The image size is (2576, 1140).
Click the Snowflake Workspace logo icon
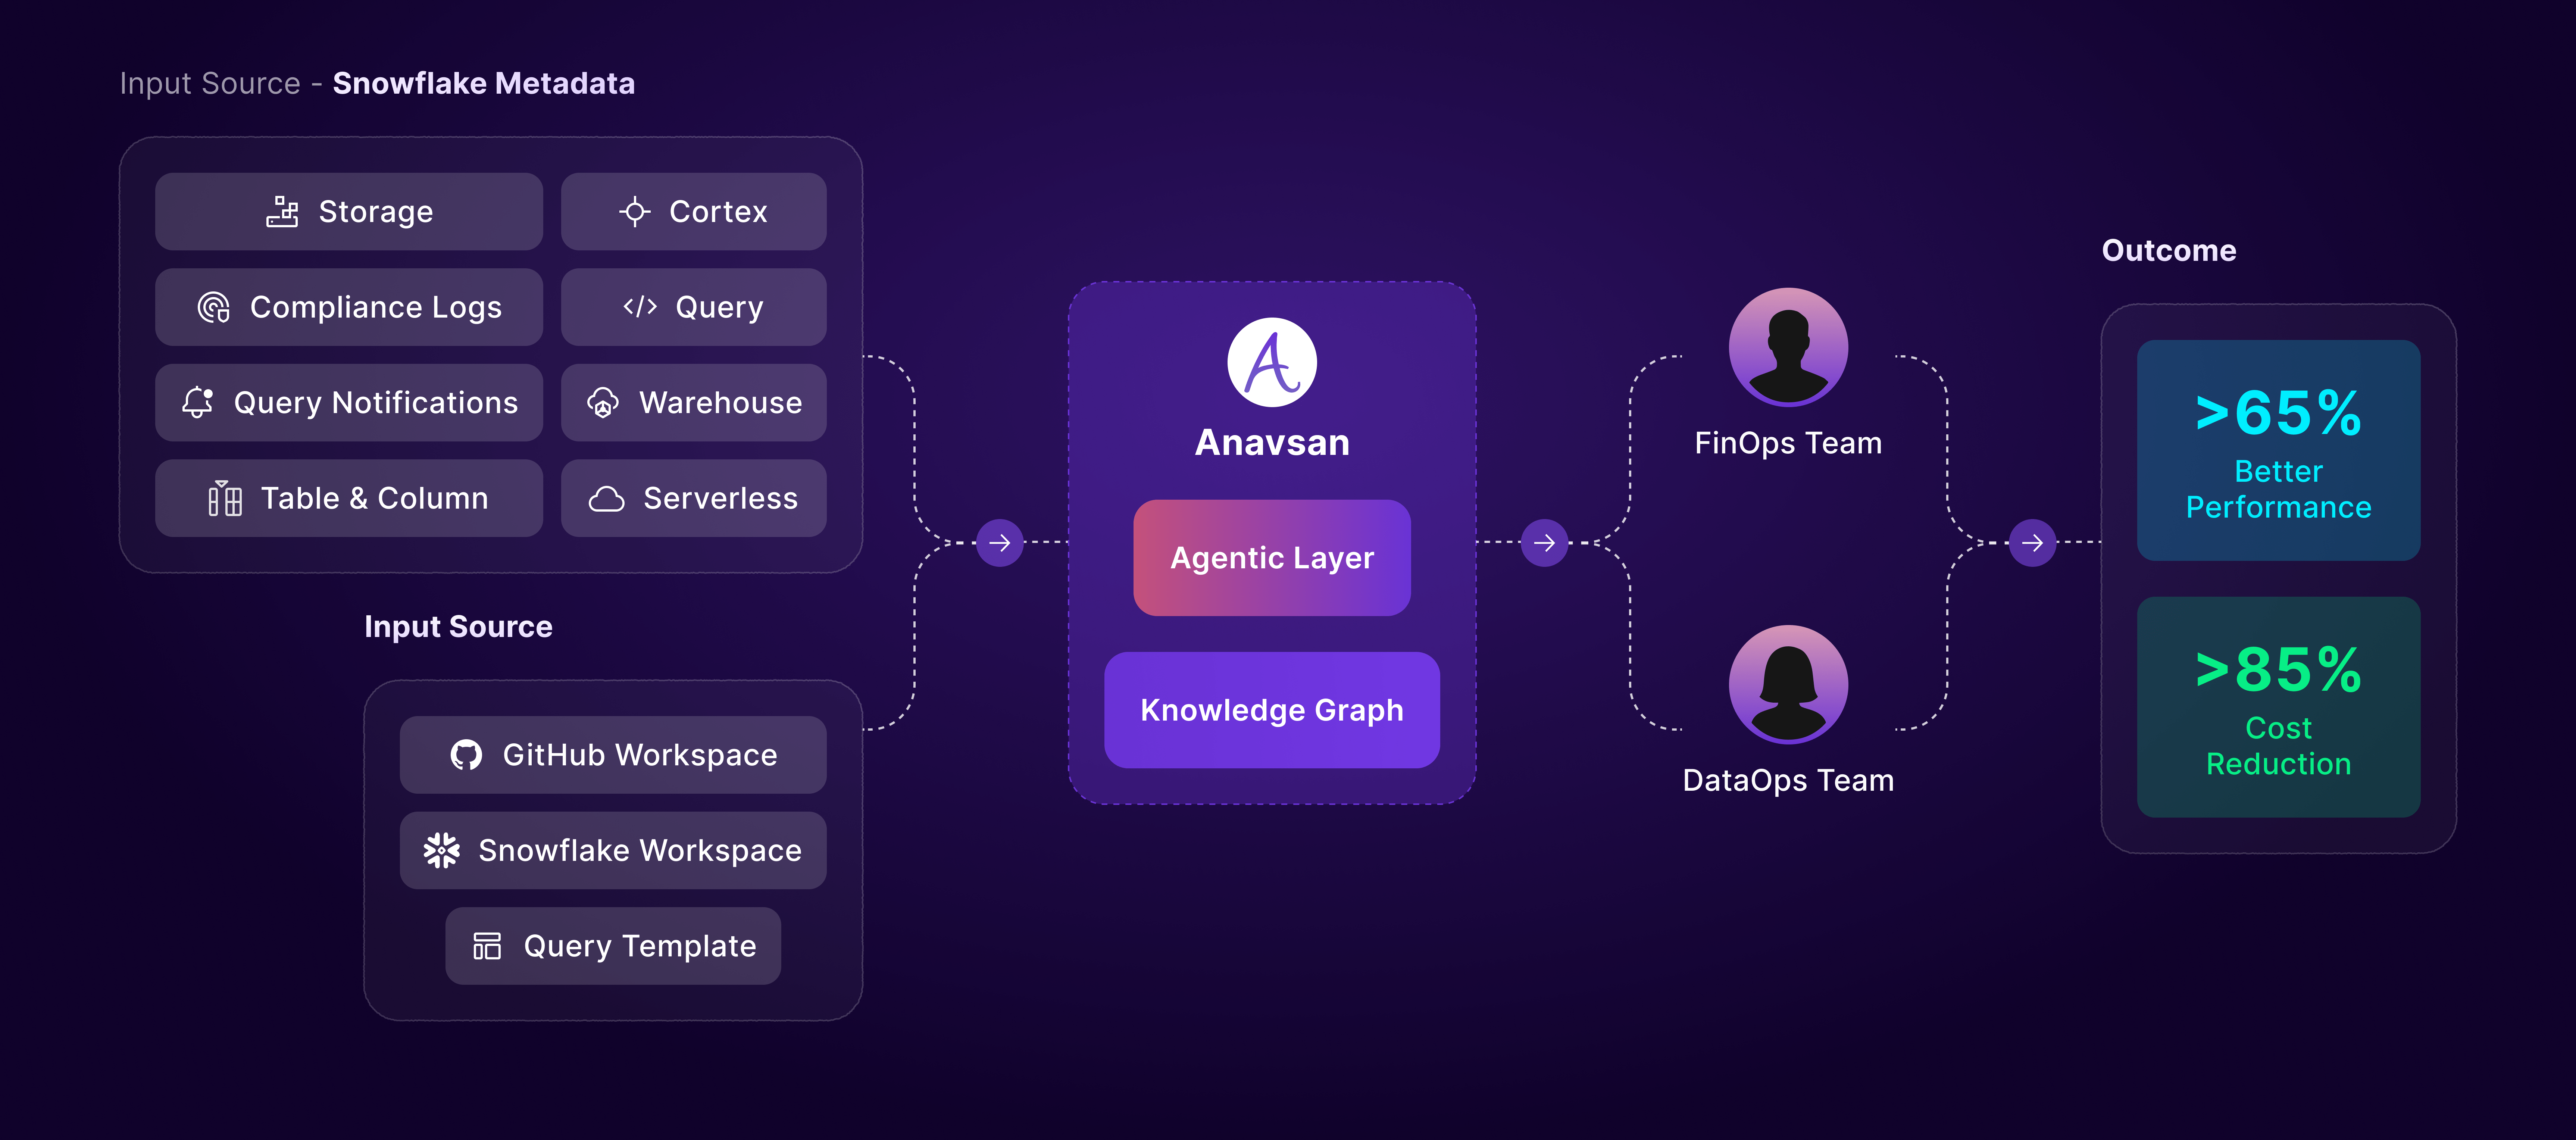coord(441,850)
